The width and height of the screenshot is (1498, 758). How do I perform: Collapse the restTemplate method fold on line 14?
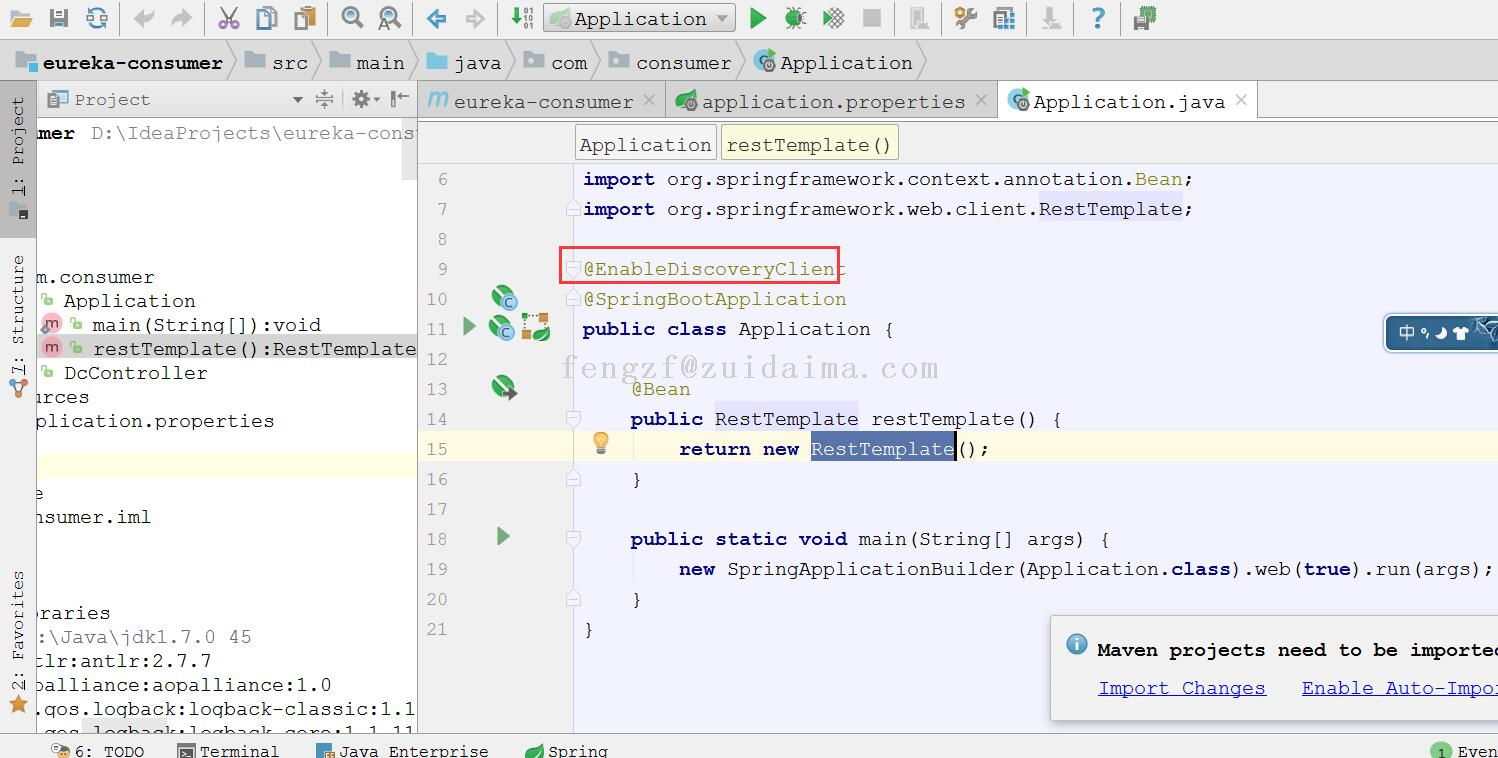[573, 418]
